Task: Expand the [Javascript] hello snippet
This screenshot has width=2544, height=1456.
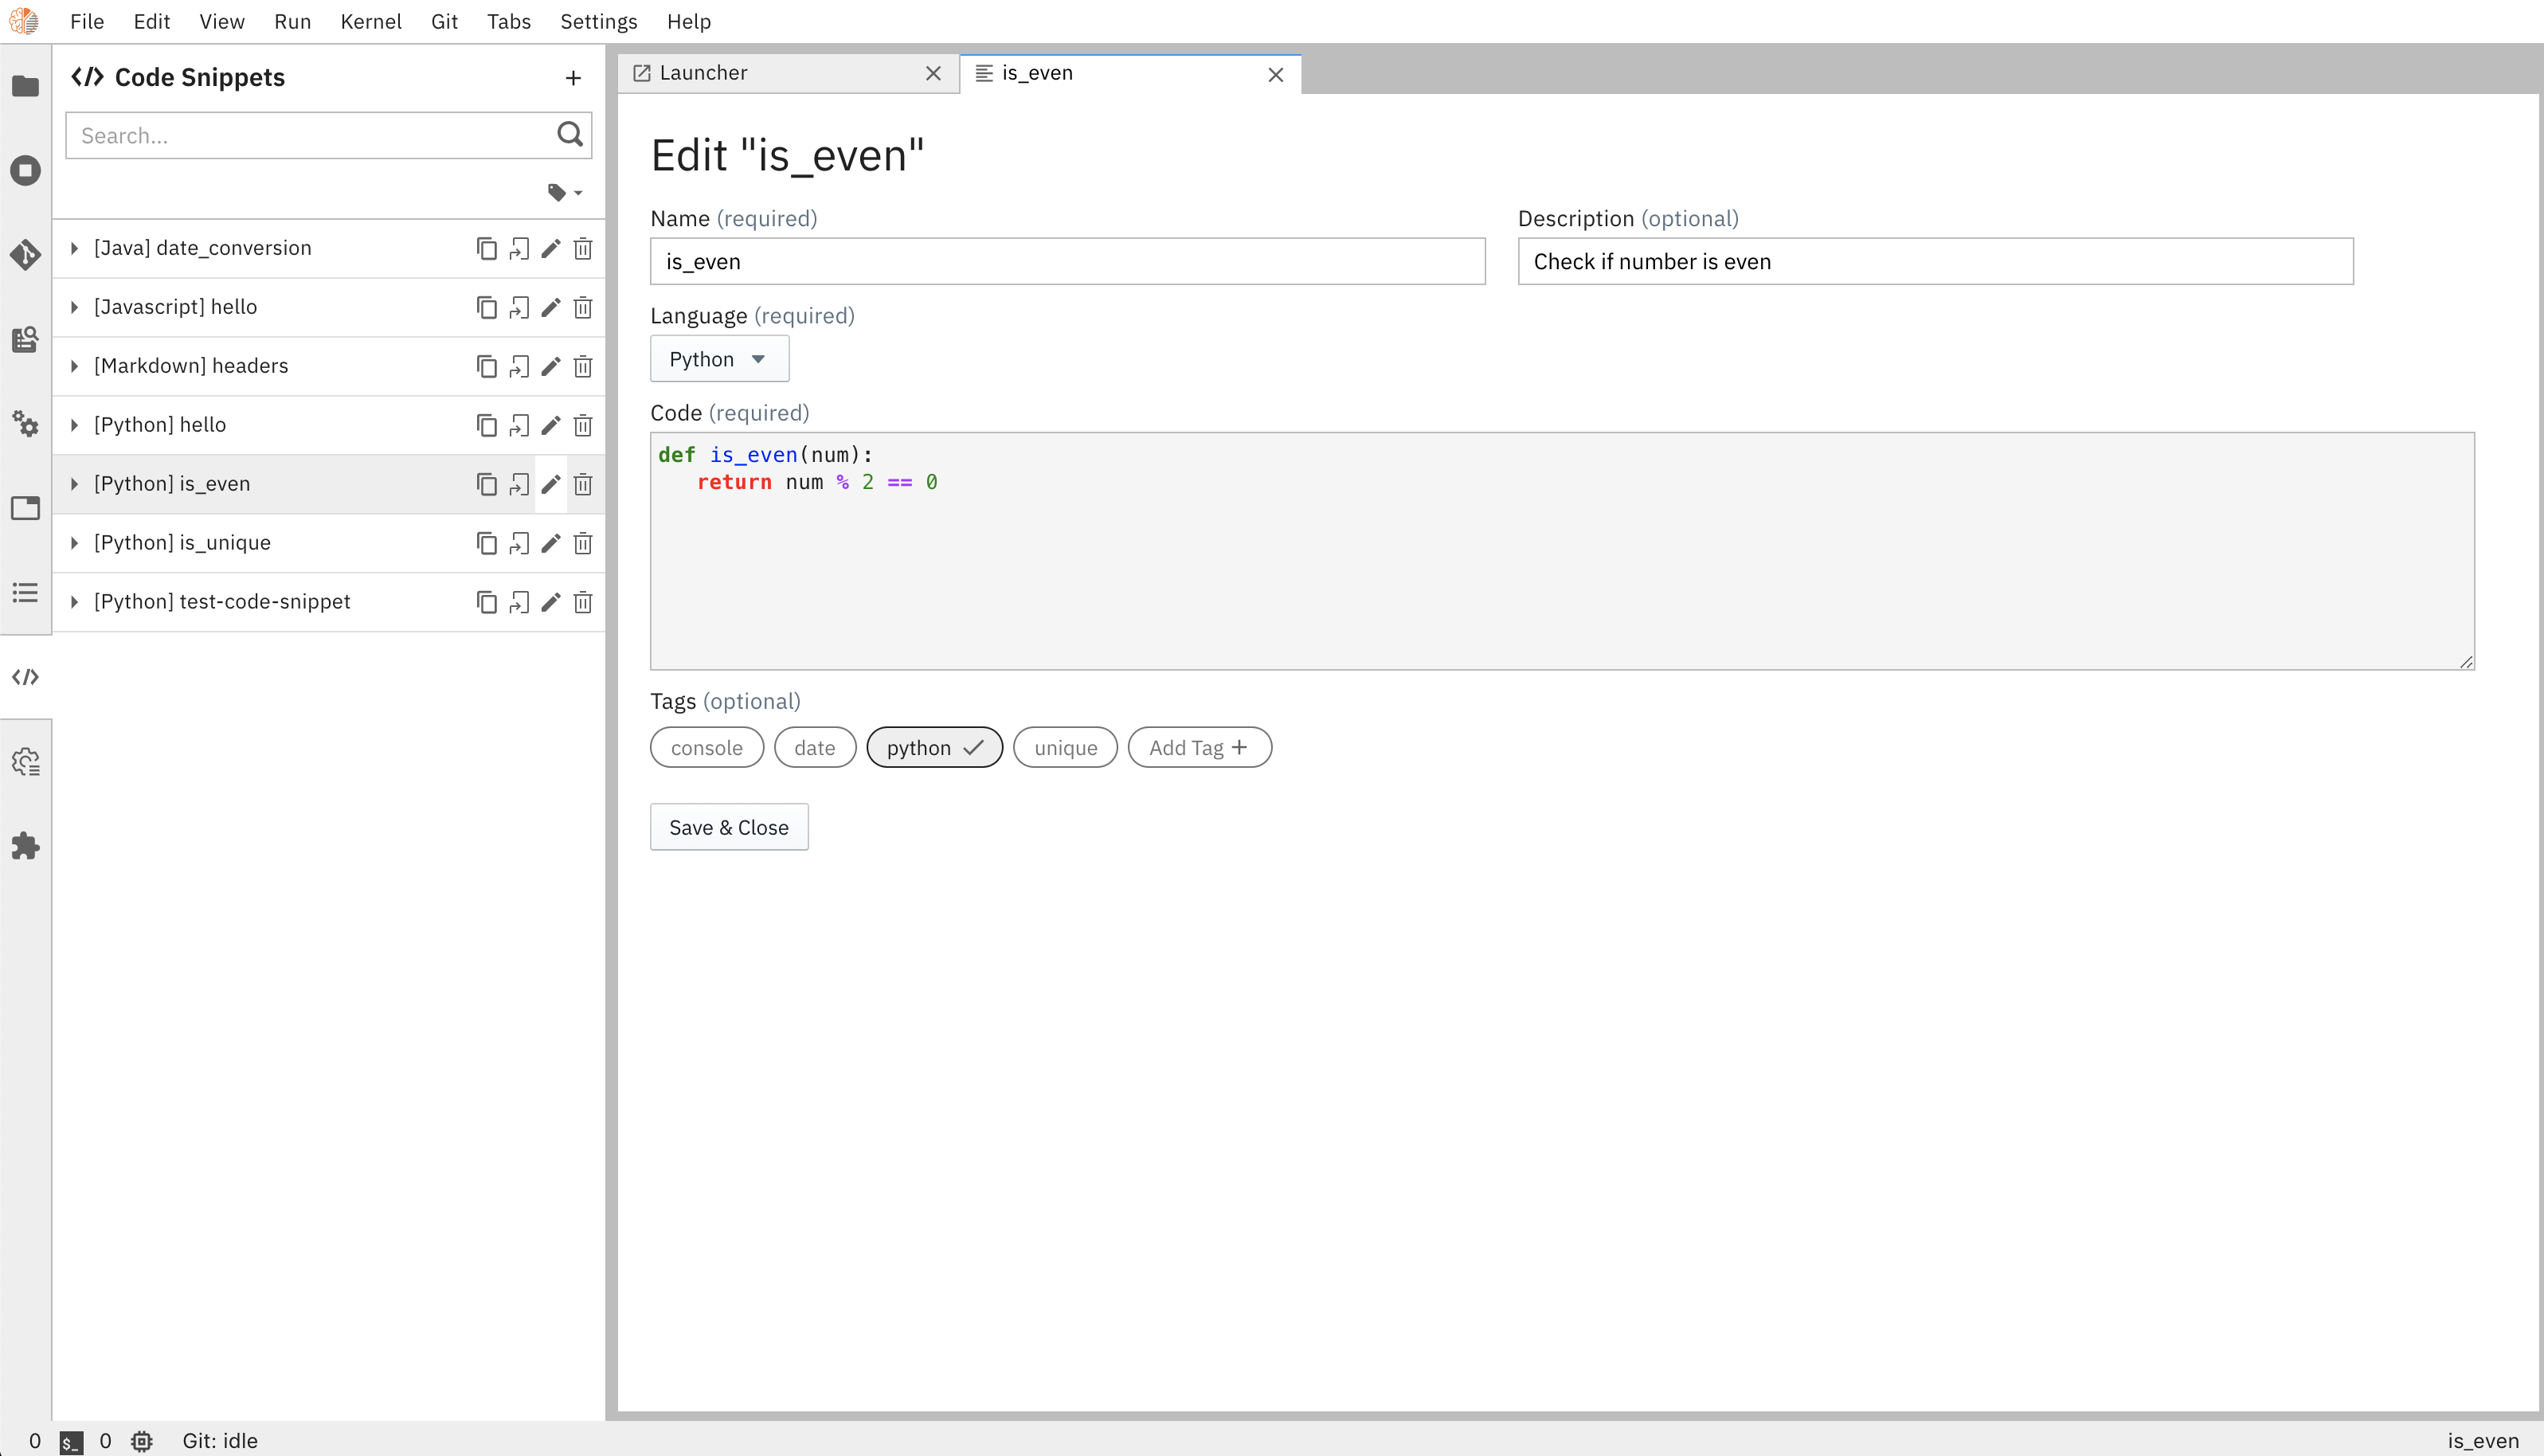Action: click(x=74, y=307)
